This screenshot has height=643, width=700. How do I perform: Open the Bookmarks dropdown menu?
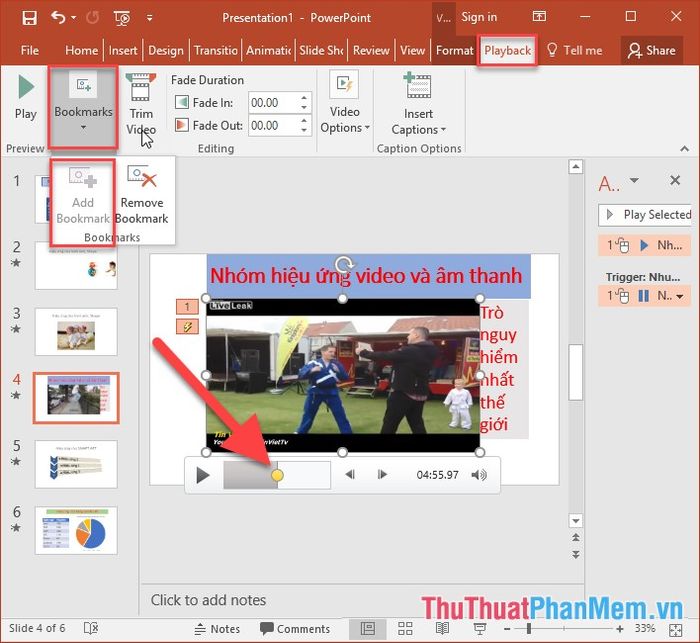(x=83, y=107)
